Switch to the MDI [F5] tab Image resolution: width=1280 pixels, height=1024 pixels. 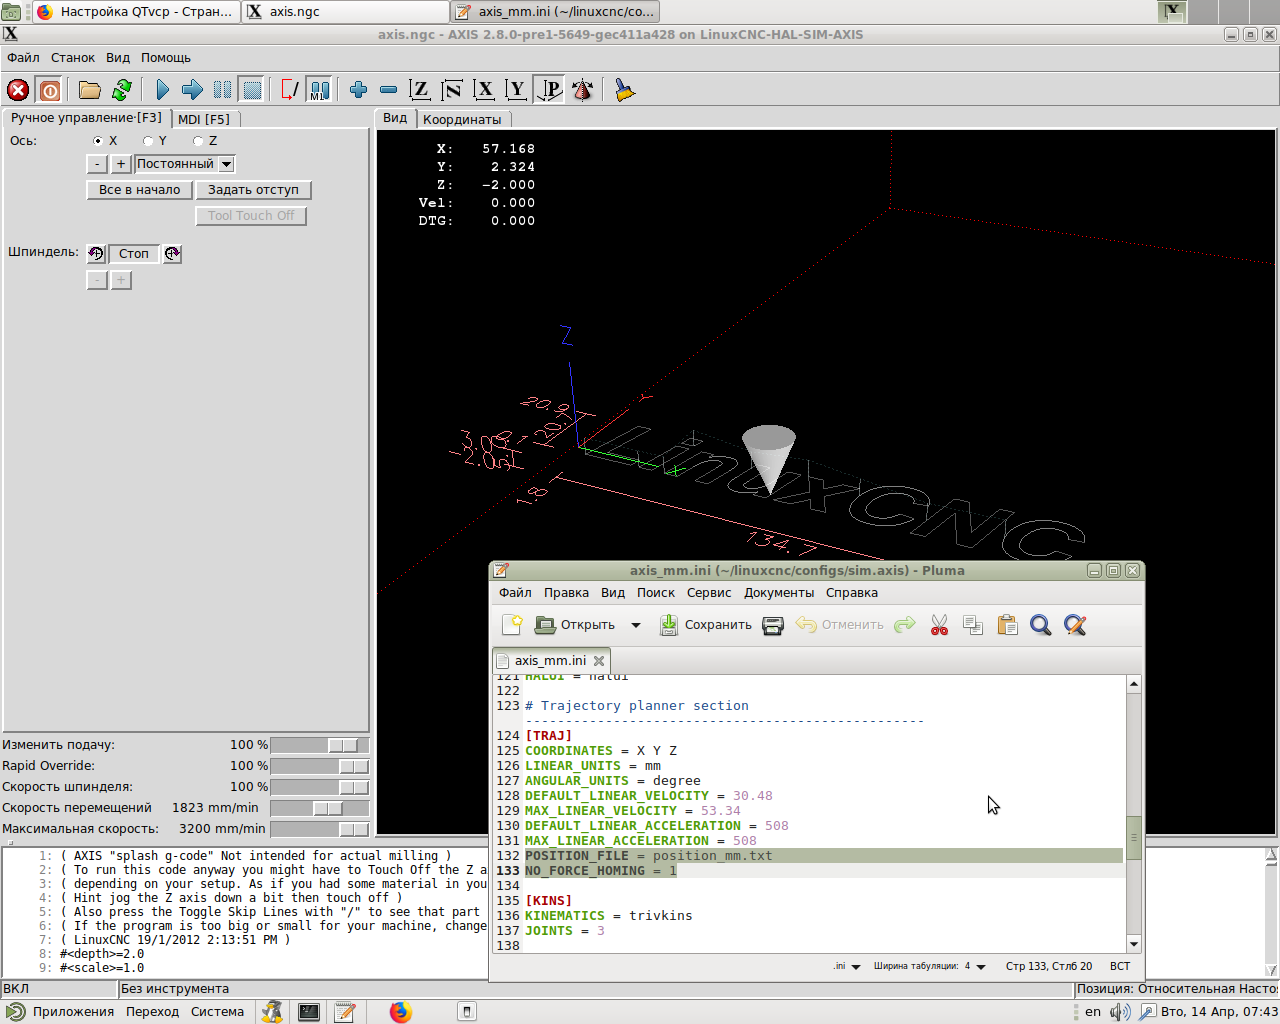pyautogui.click(x=204, y=119)
